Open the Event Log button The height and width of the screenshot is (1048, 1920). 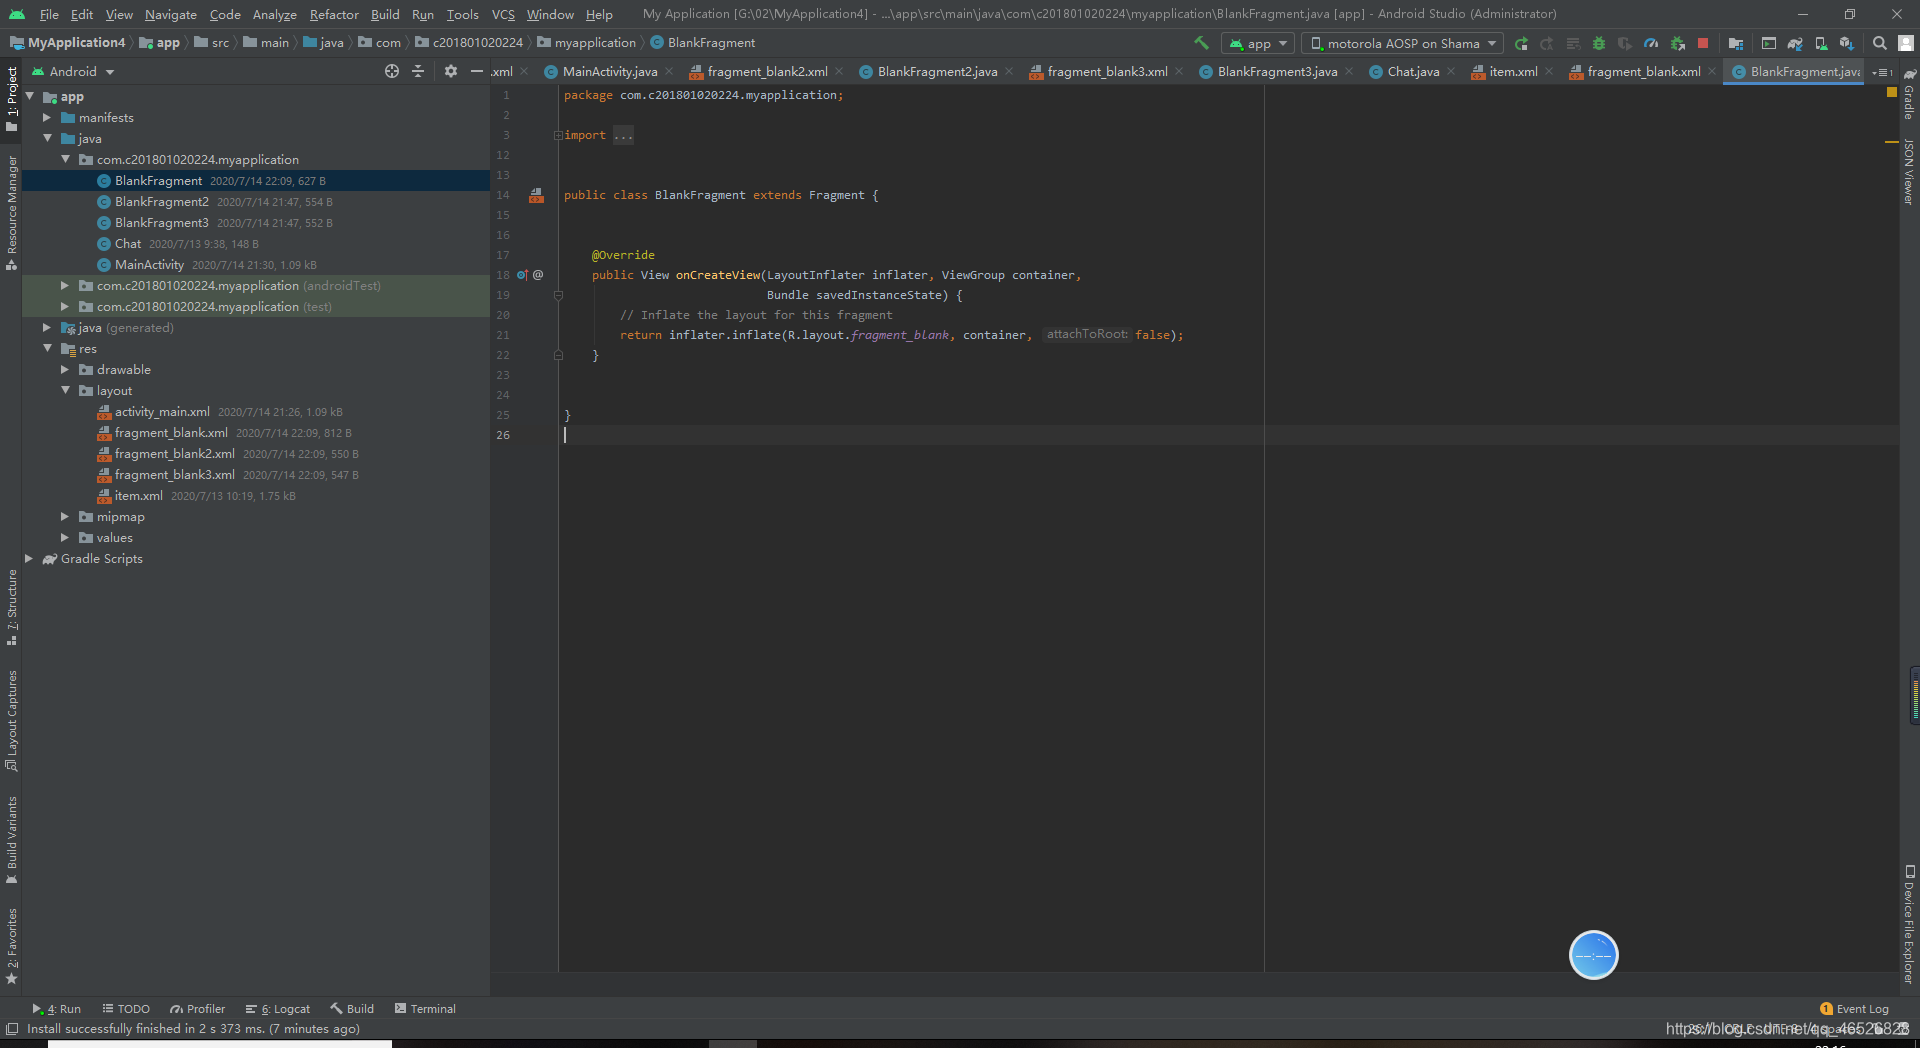point(1854,1009)
